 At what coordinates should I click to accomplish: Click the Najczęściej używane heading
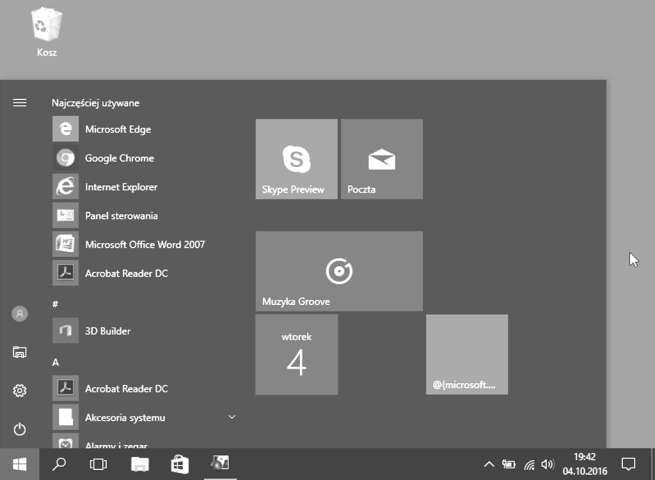pyautogui.click(x=95, y=103)
